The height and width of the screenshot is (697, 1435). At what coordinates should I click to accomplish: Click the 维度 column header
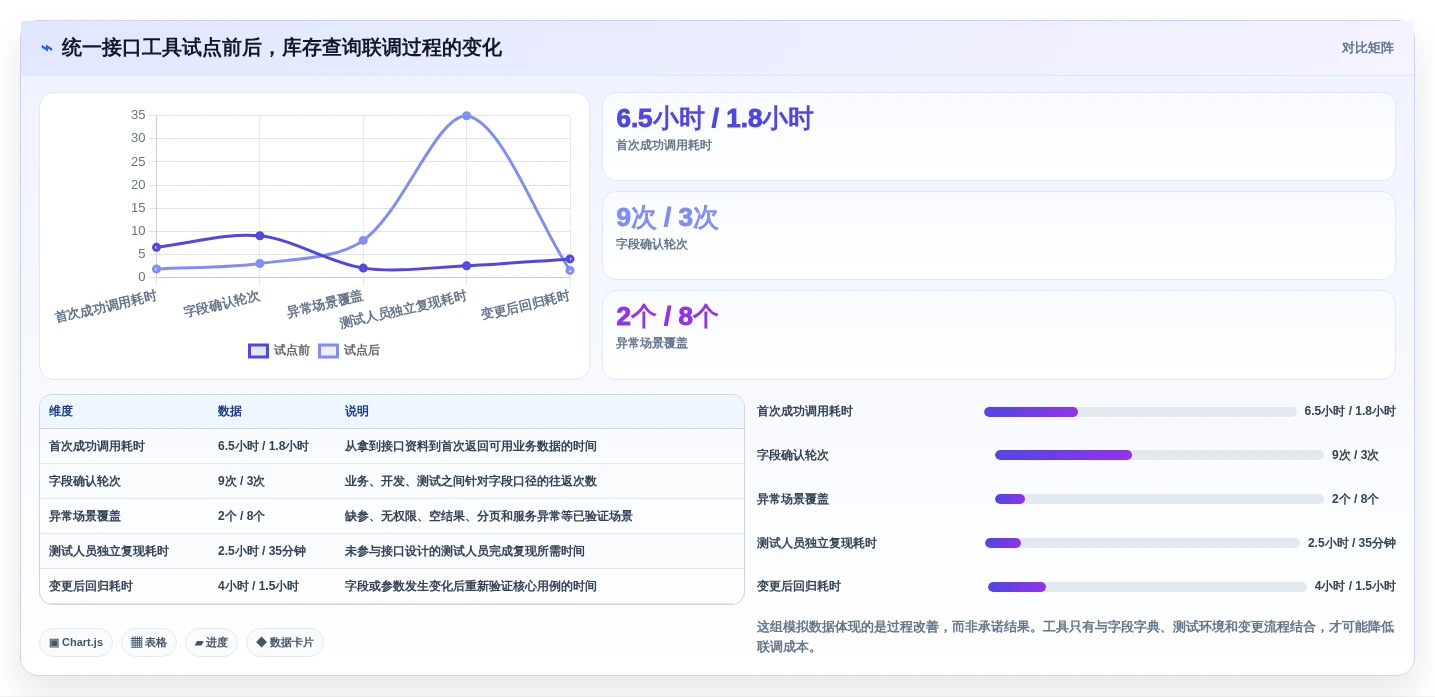[61, 412]
